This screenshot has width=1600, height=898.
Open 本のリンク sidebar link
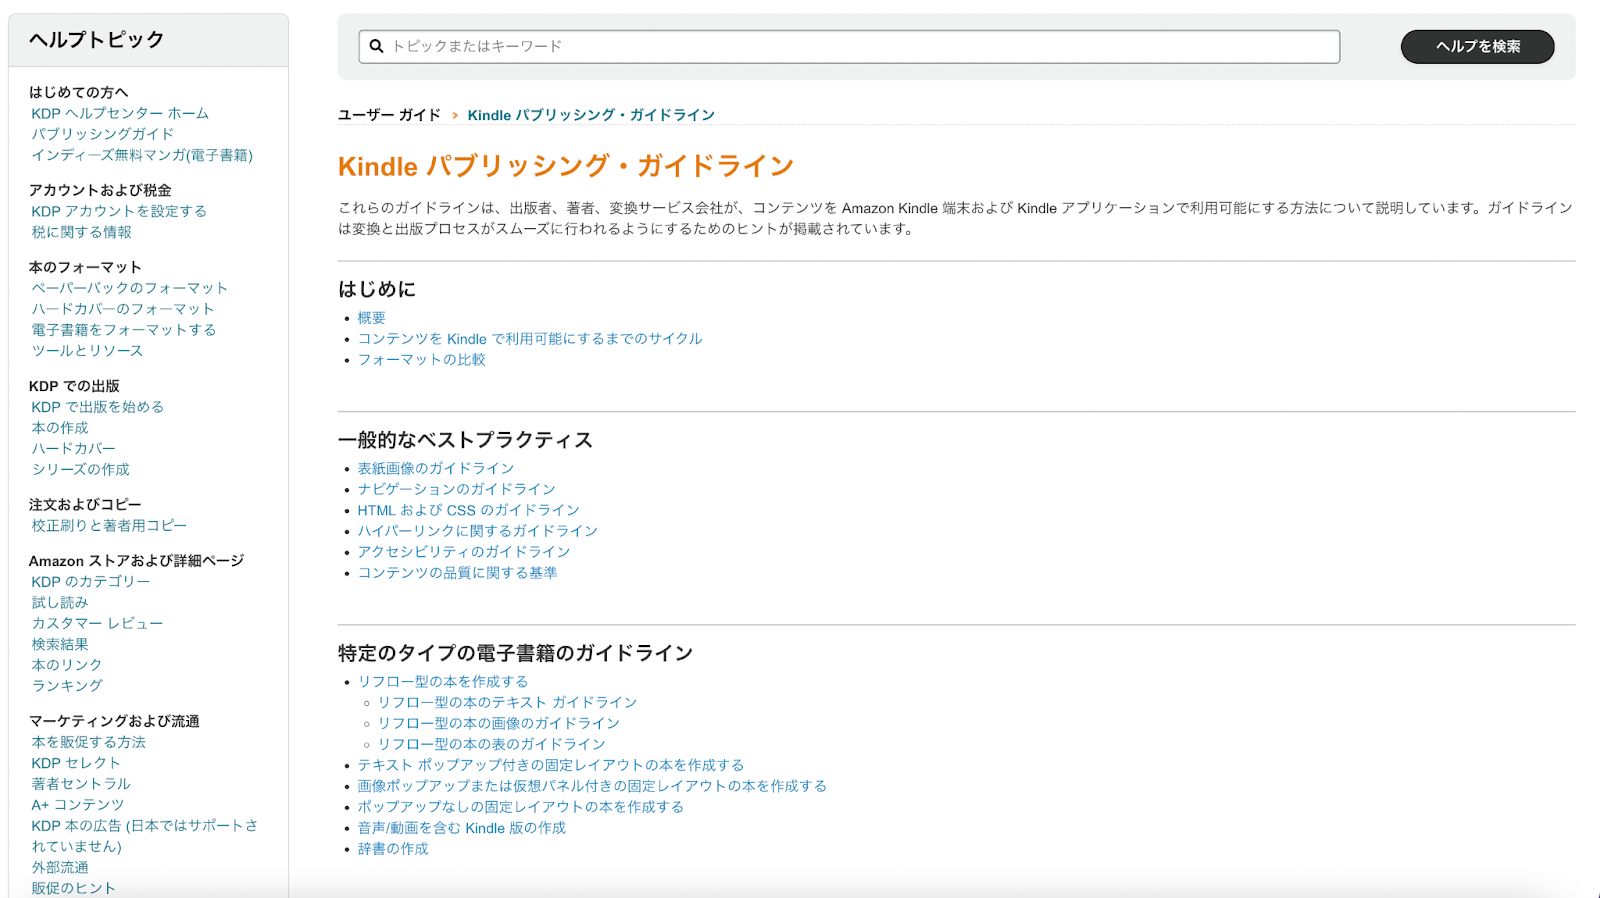67,665
